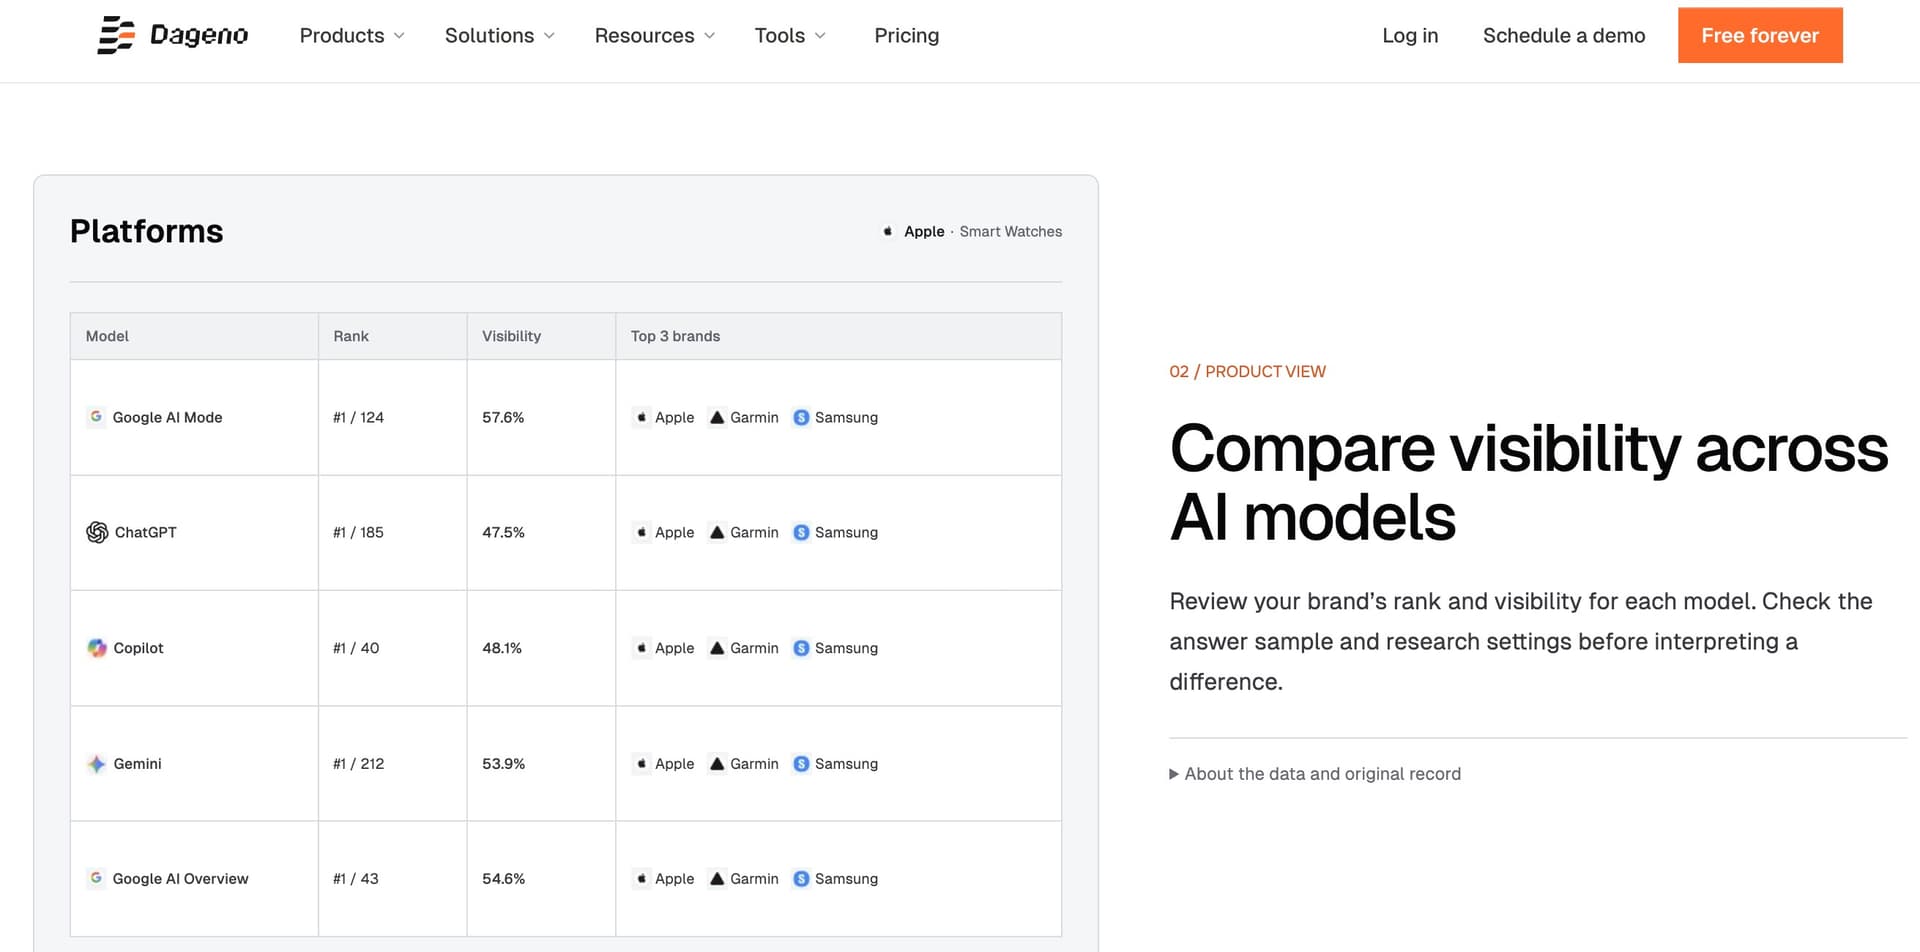Image resolution: width=1920 pixels, height=952 pixels.
Task: Click the Apple icon in the Platforms header
Action: point(888,231)
